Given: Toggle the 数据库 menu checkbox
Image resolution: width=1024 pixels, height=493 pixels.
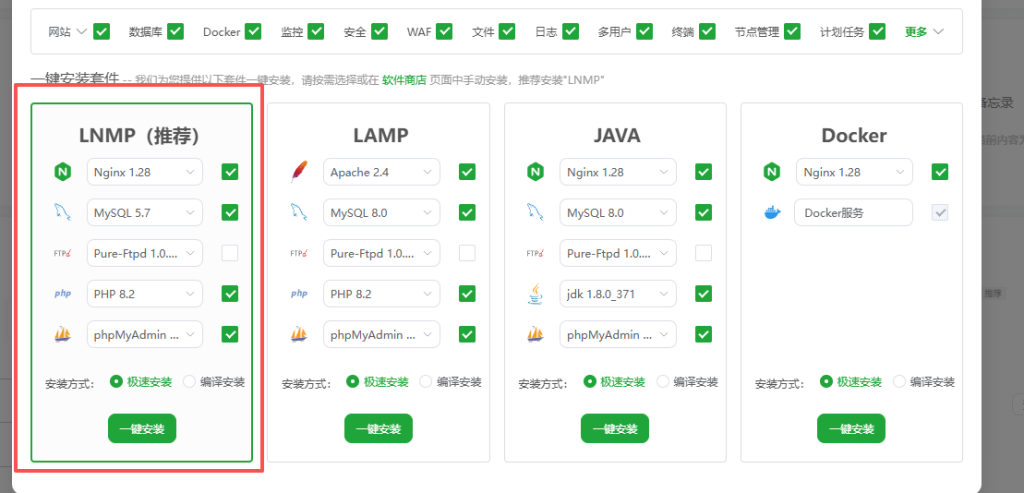Looking at the screenshot, I should (175, 31).
